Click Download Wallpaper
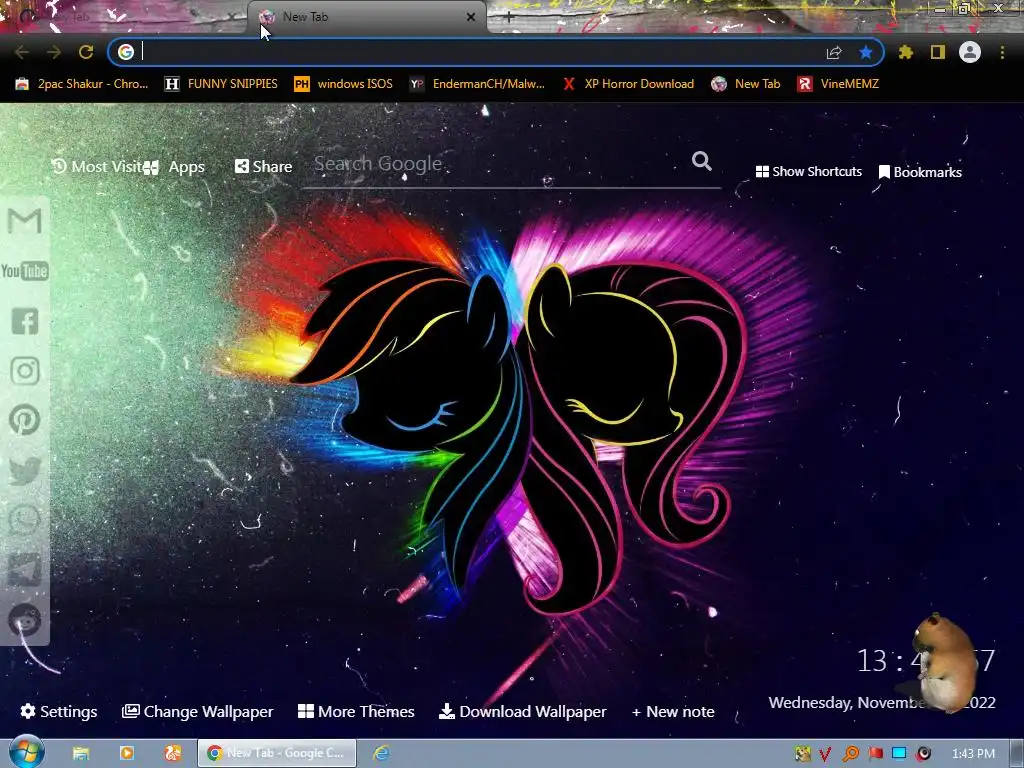The height and width of the screenshot is (768, 1024). [523, 711]
